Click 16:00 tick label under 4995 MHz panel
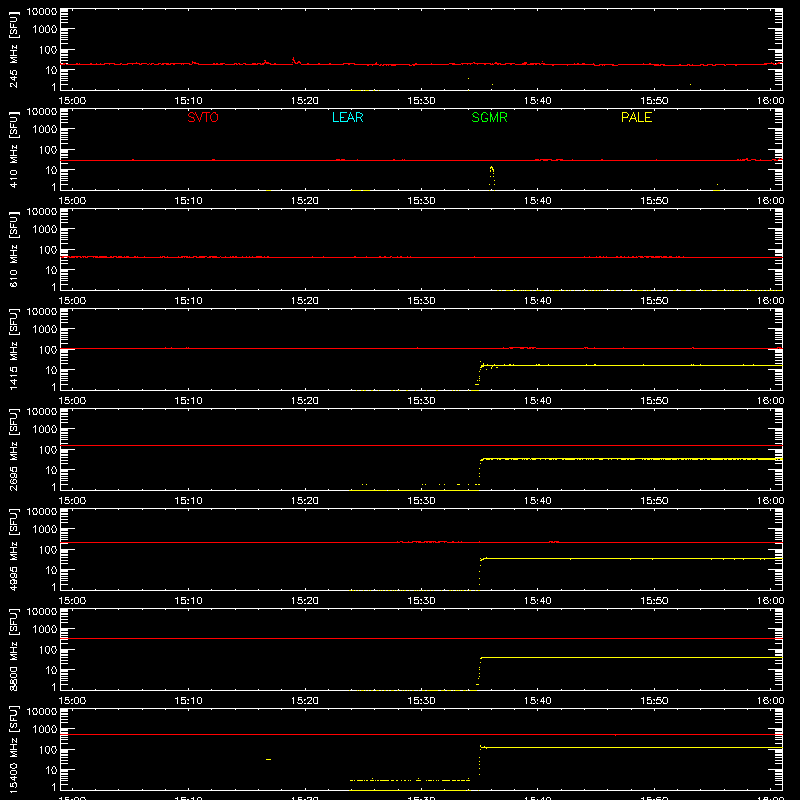800x800 pixels. (x=770, y=601)
